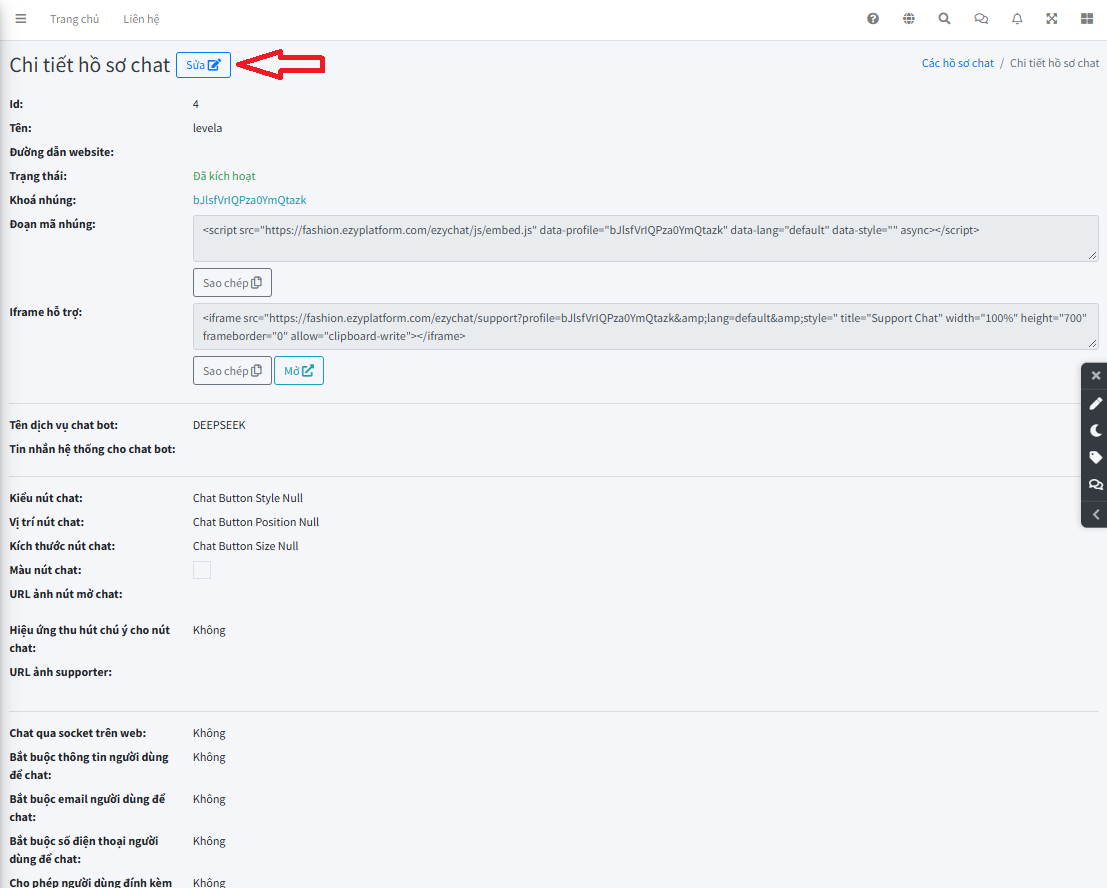Click the Kiểu nút chat label

pyautogui.click(x=46, y=498)
